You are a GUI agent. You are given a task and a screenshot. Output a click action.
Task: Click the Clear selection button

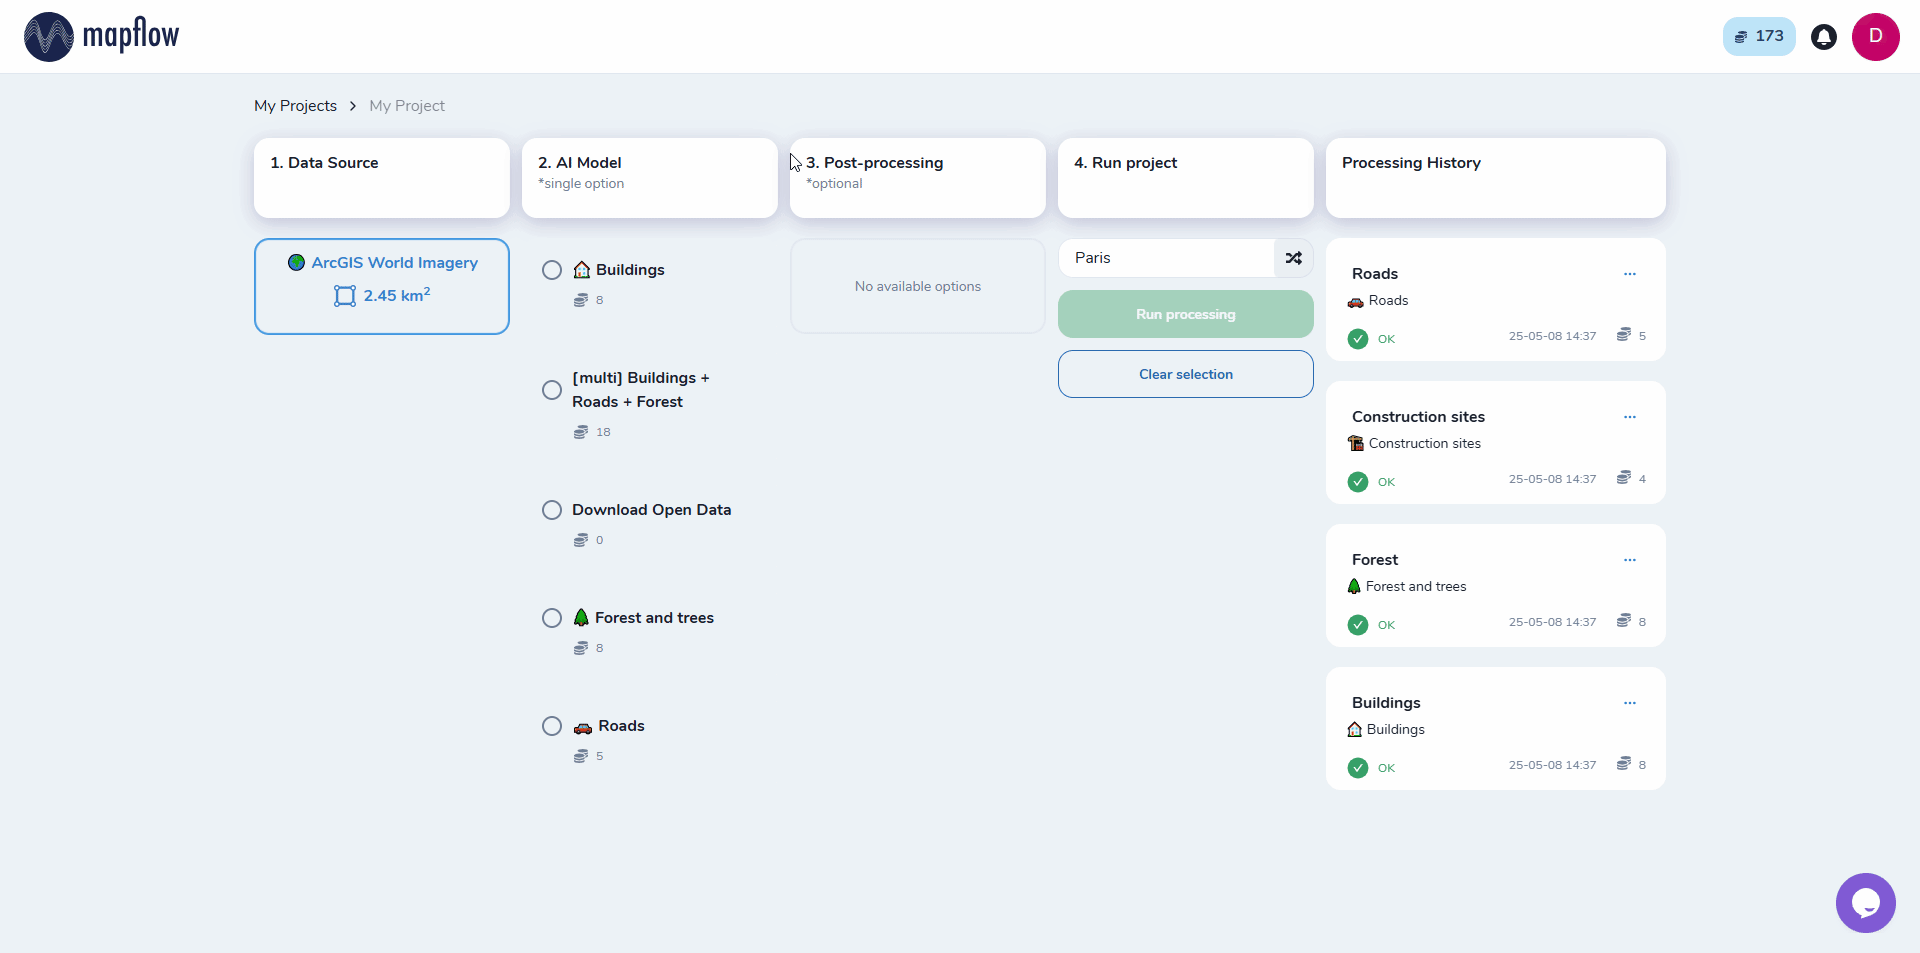[1185, 374]
